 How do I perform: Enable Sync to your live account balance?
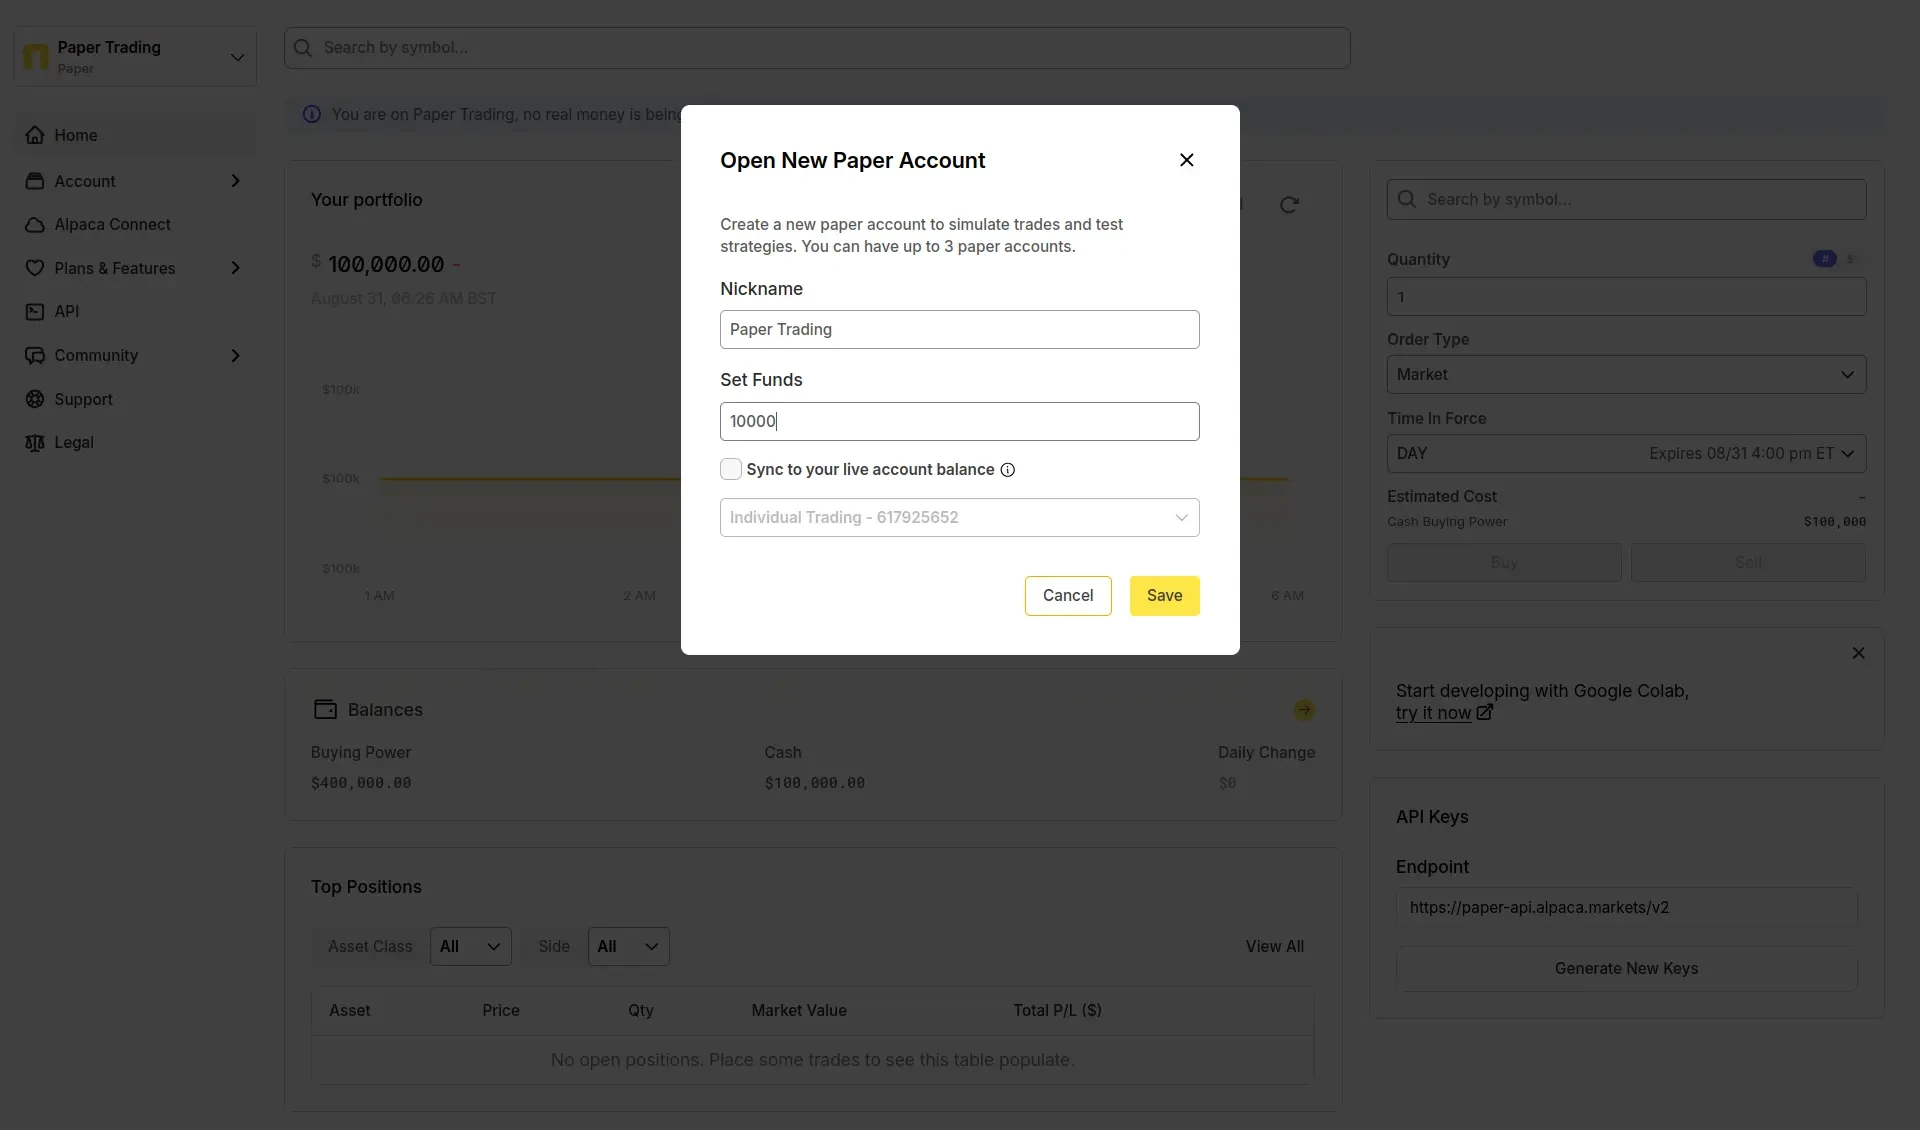tap(731, 469)
